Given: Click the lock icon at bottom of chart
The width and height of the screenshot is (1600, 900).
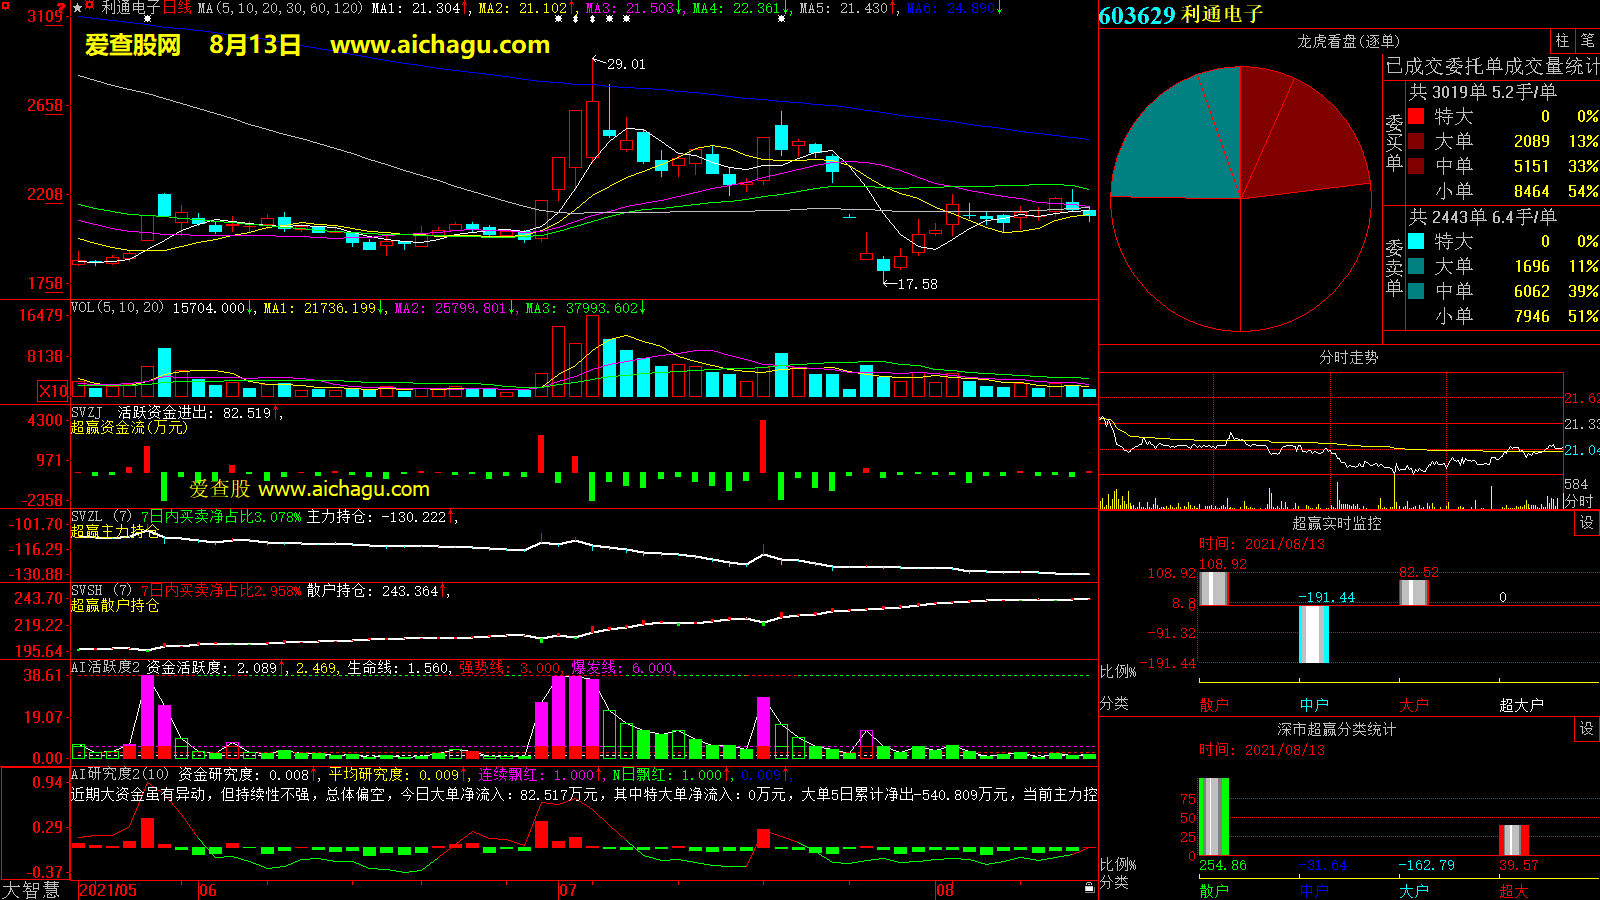Looking at the screenshot, I should click(1089, 888).
